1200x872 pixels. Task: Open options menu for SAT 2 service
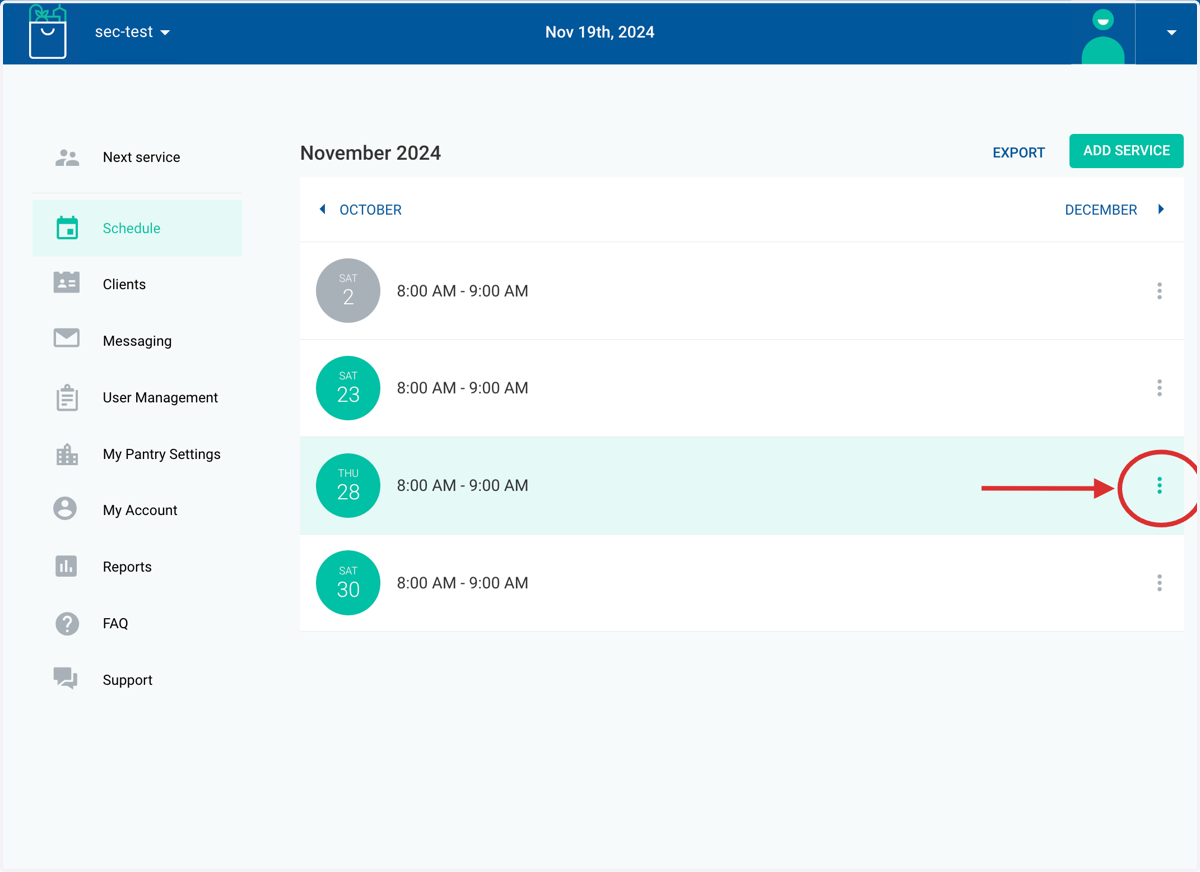coord(1159,291)
